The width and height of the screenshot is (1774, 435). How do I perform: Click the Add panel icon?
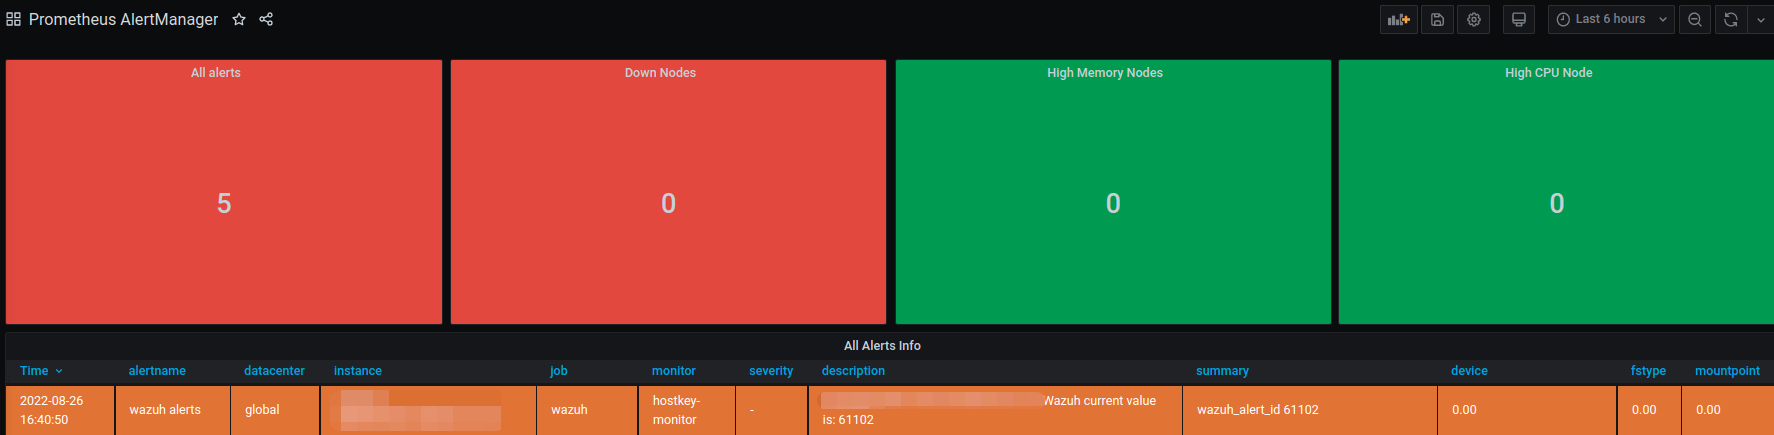tap(1398, 19)
